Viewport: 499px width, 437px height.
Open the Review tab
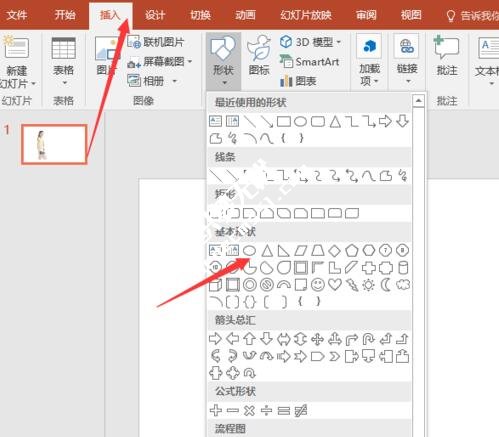(x=366, y=15)
